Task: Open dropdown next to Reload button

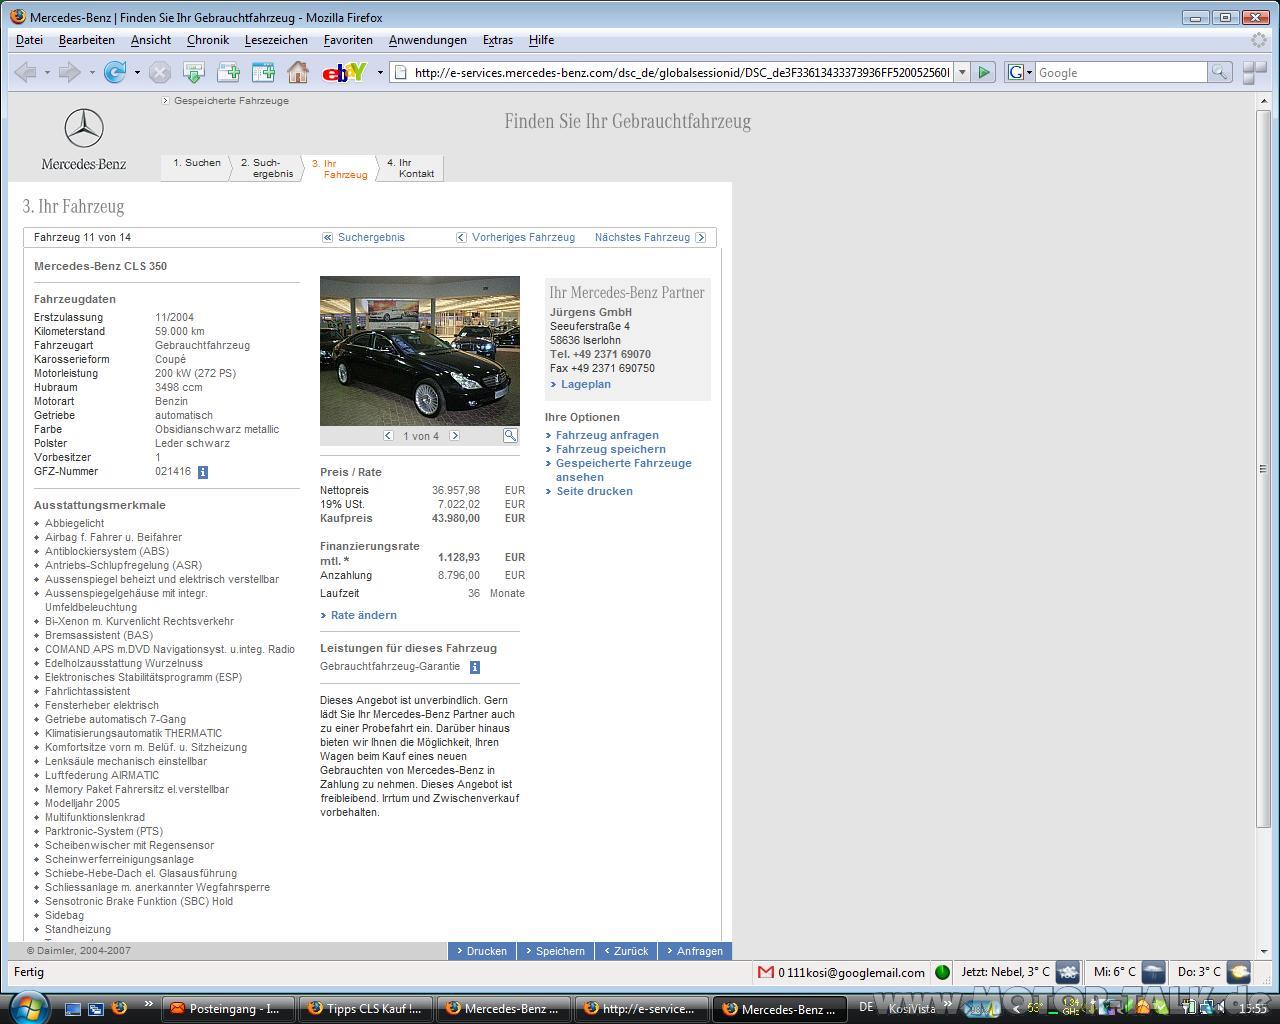Action: click(x=136, y=72)
